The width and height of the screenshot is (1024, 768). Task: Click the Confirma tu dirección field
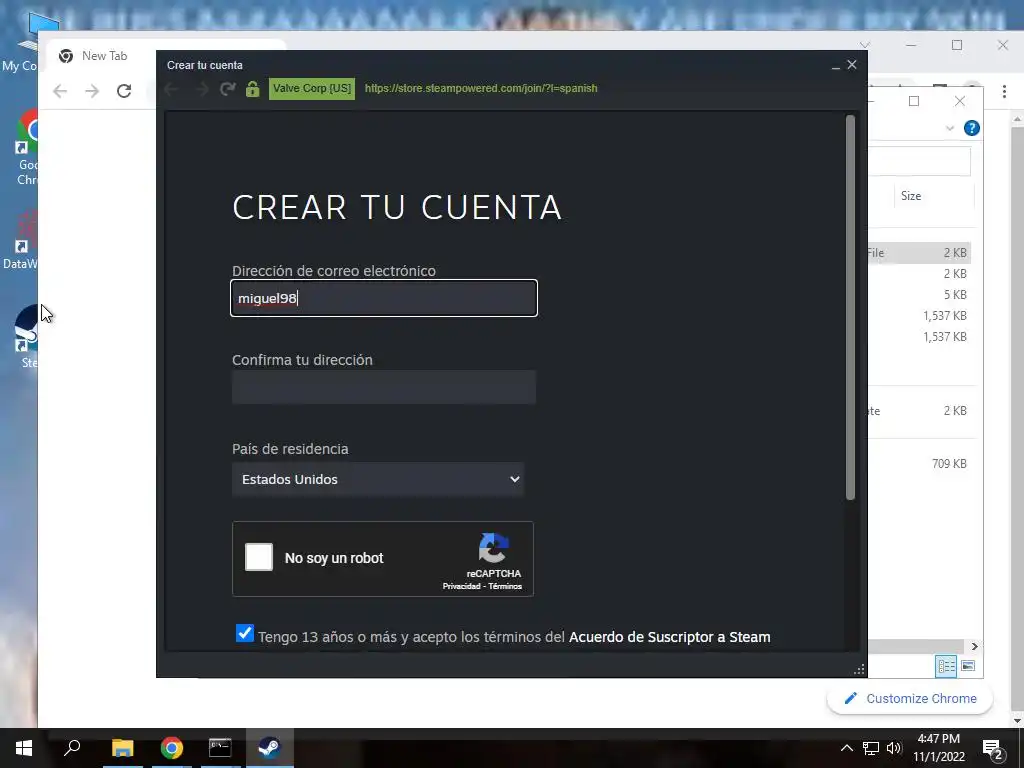tap(384, 387)
